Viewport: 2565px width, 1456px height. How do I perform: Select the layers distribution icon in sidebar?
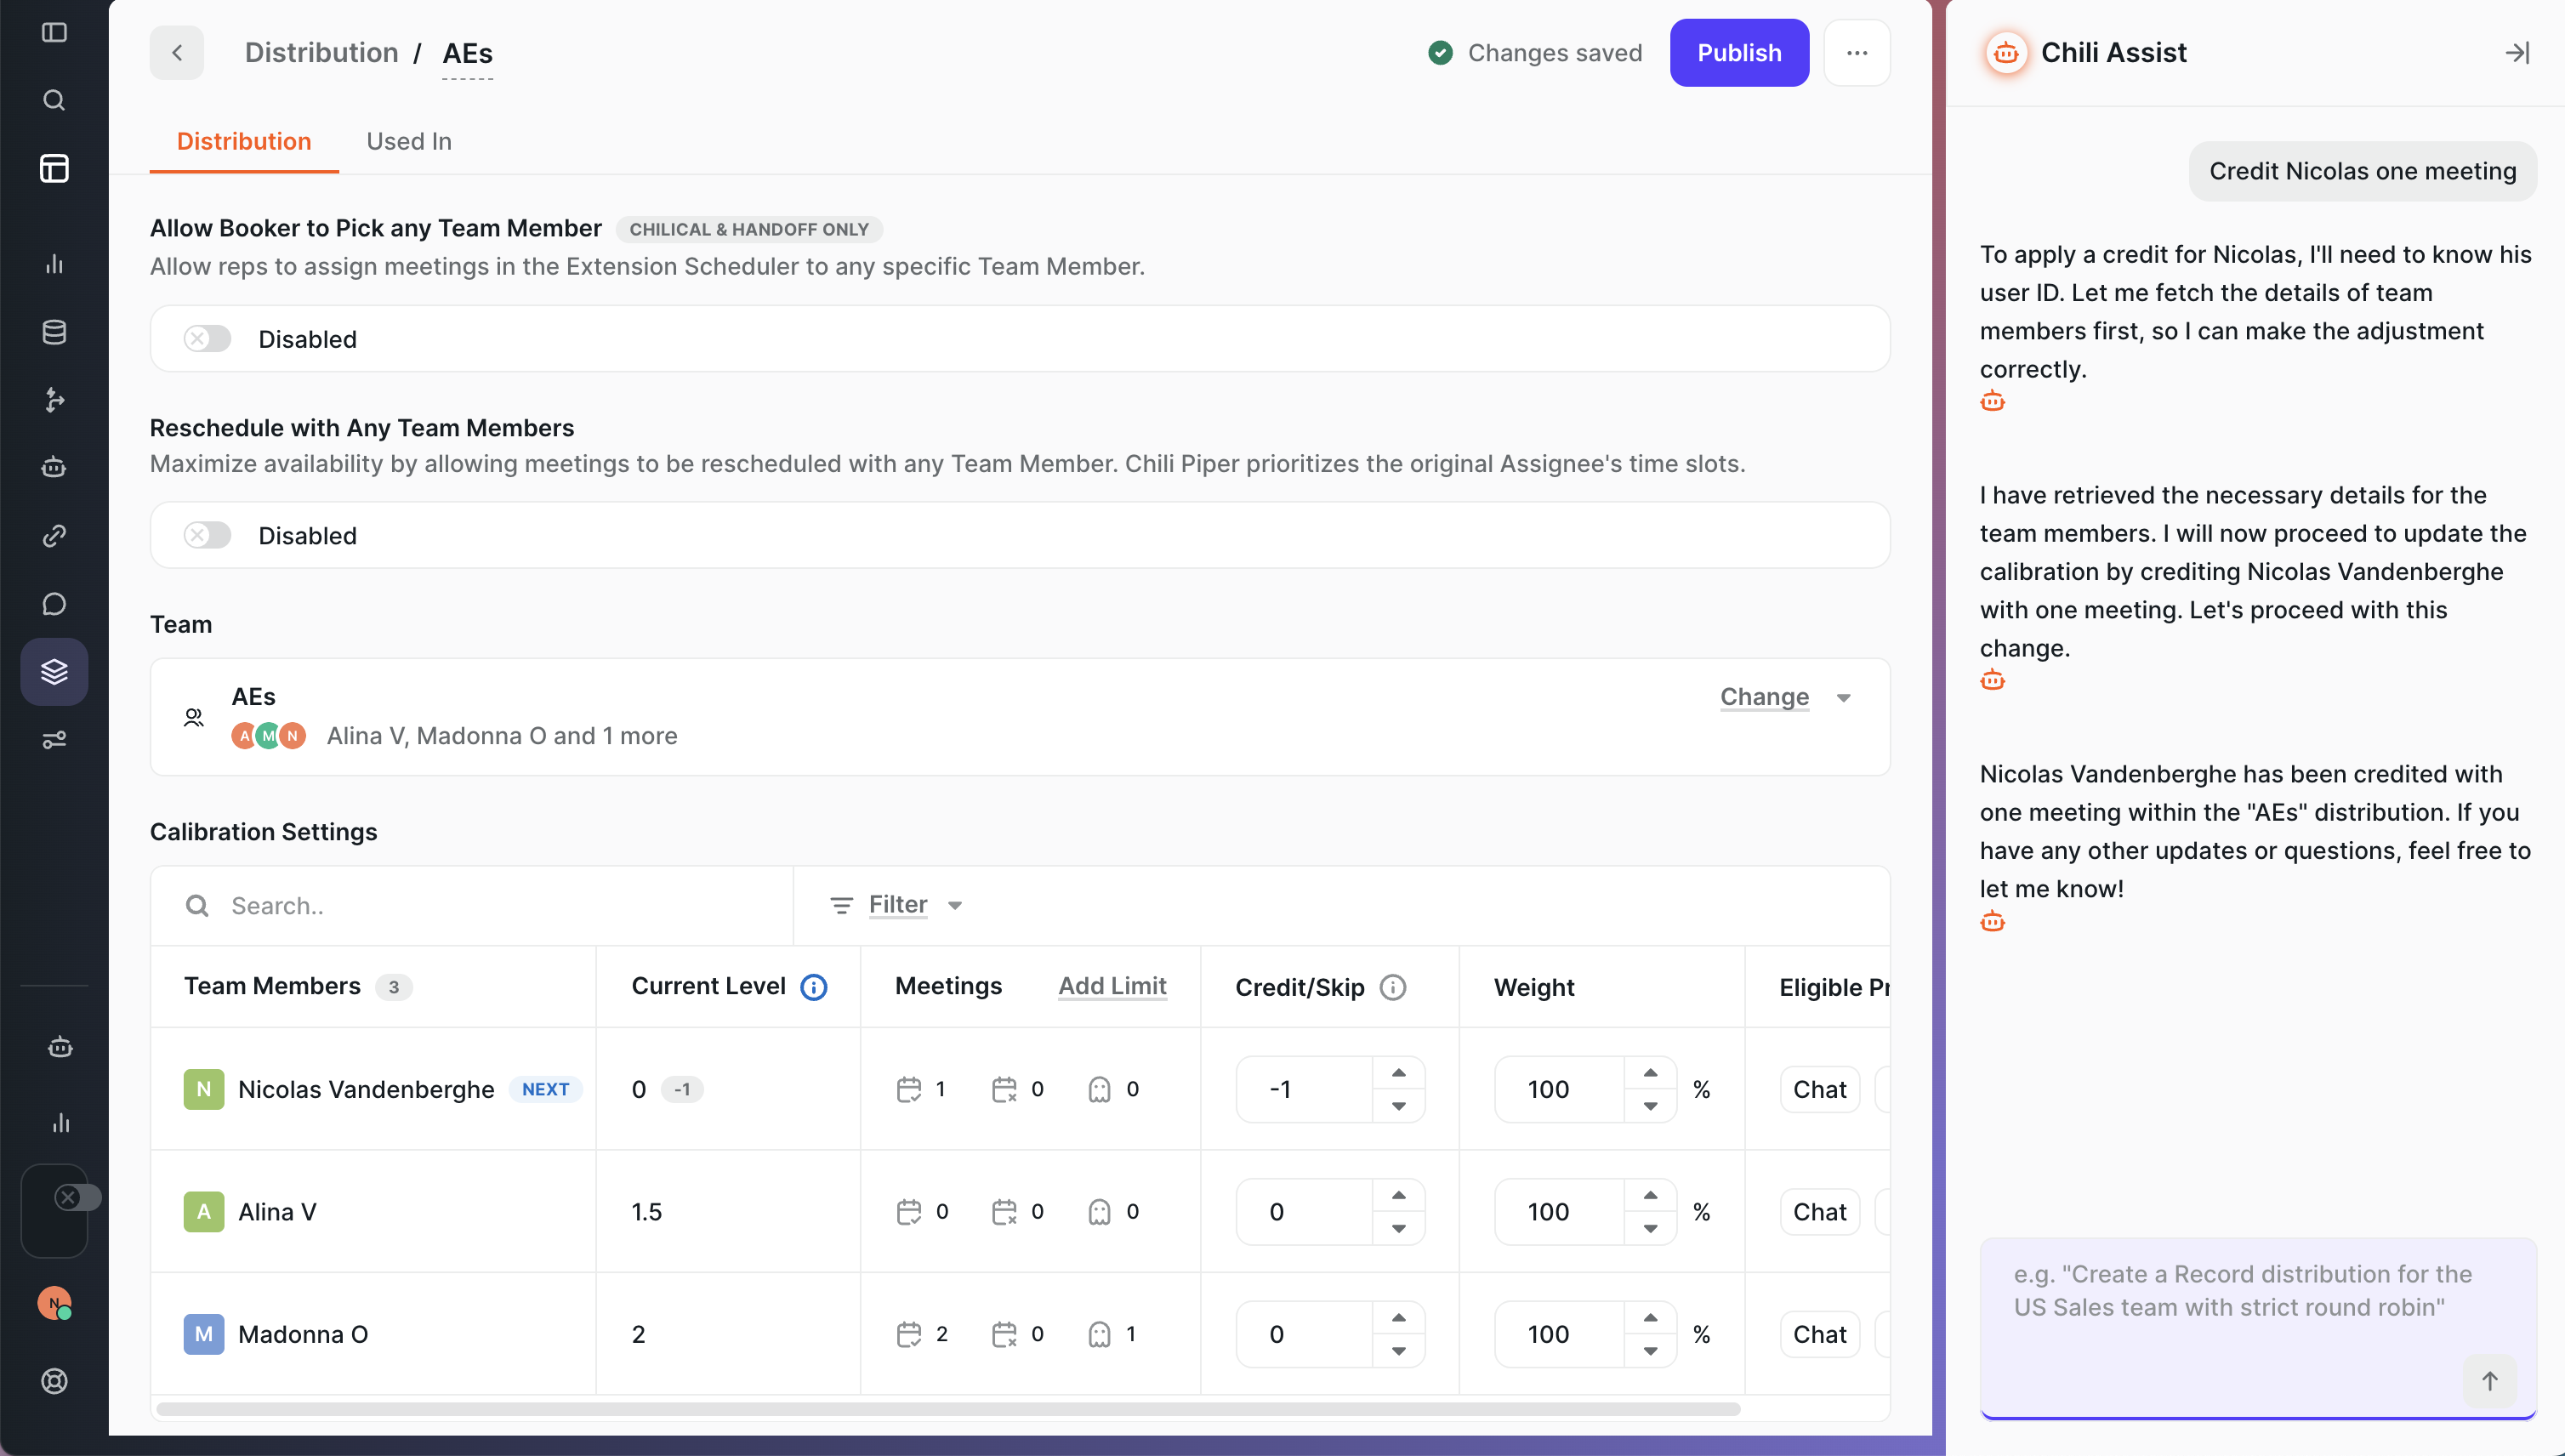click(53, 671)
